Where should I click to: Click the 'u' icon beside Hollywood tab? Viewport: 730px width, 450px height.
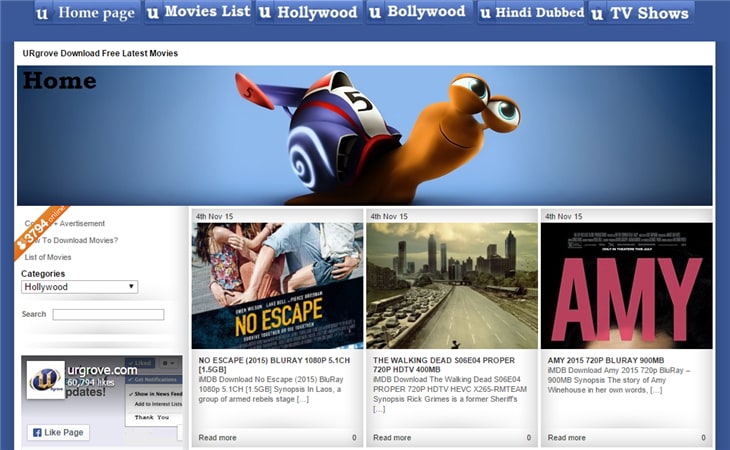point(264,12)
